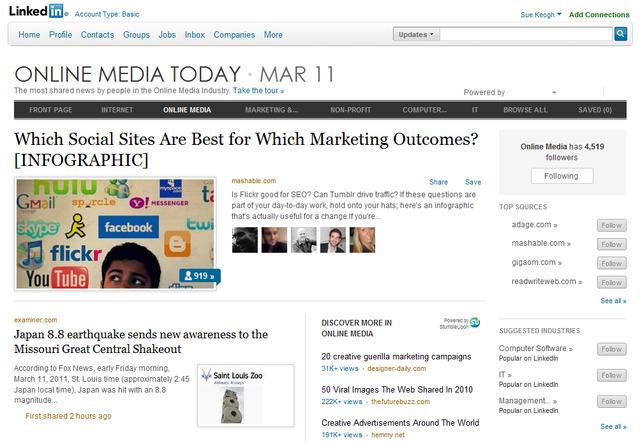This screenshot has width=640, height=443.
Task: Click thefuturebuzz.com source link
Action: pyautogui.click(x=400, y=402)
